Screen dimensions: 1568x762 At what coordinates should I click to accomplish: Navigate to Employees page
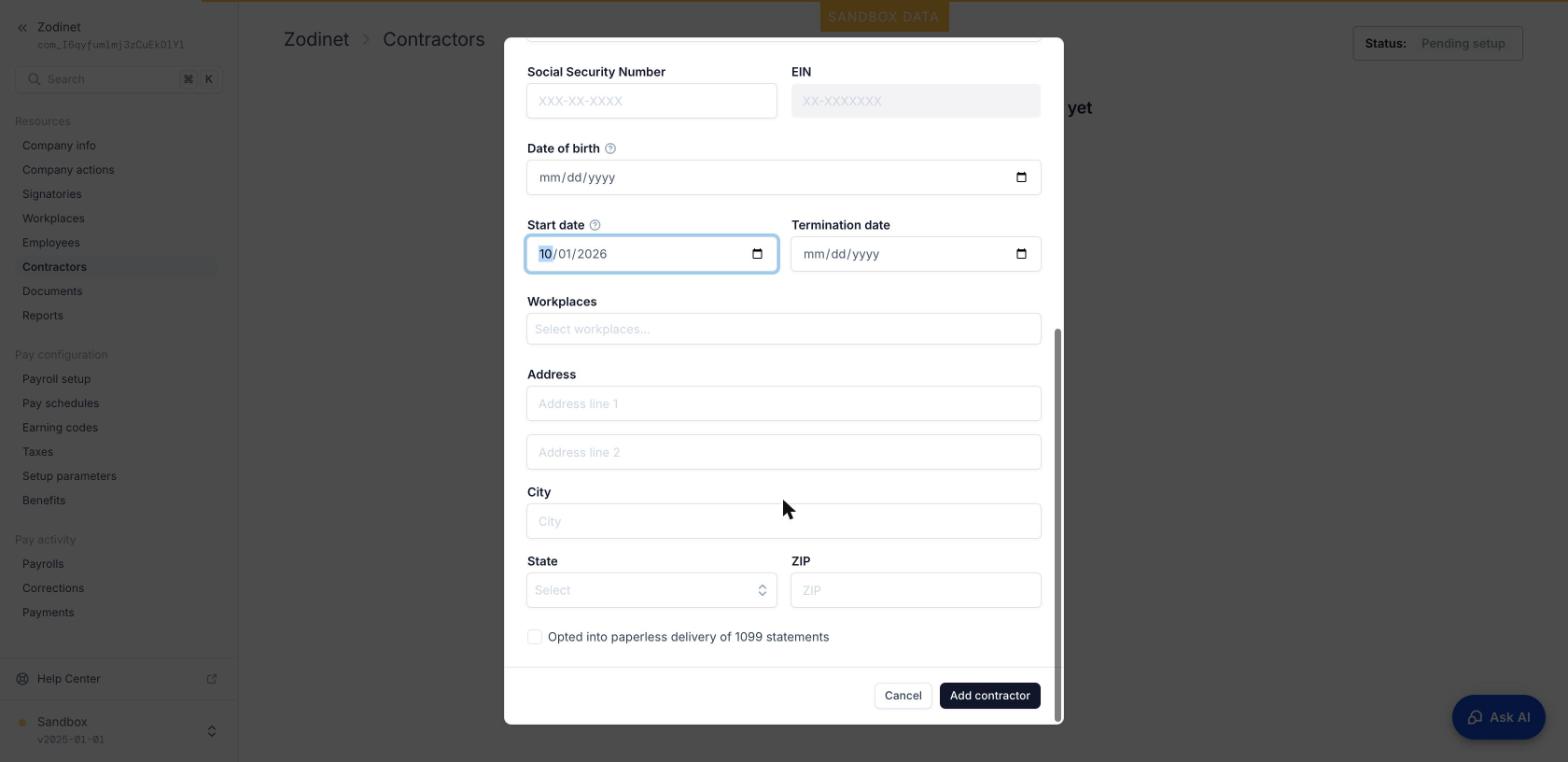(51, 243)
